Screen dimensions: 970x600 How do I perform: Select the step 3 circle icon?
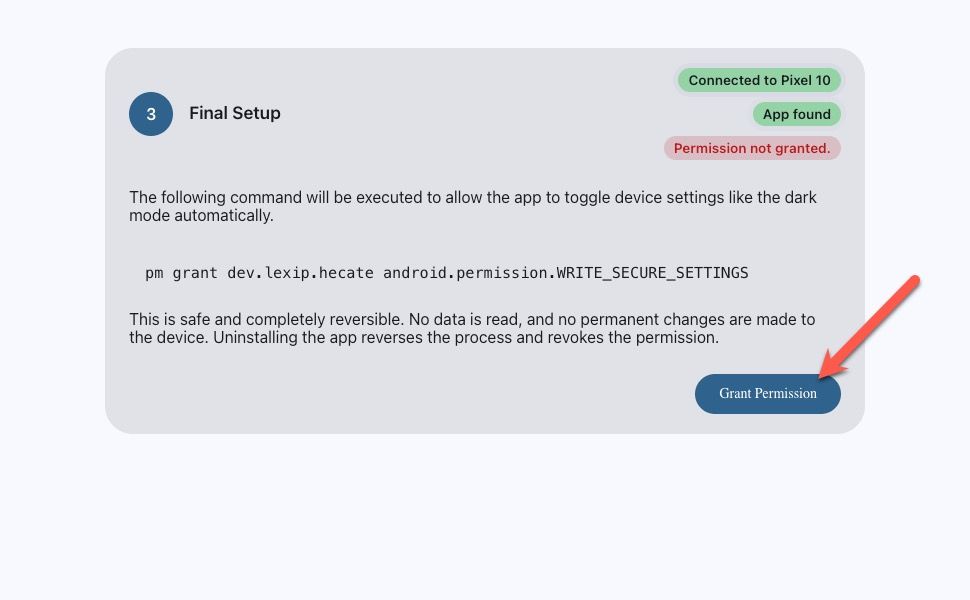150,114
